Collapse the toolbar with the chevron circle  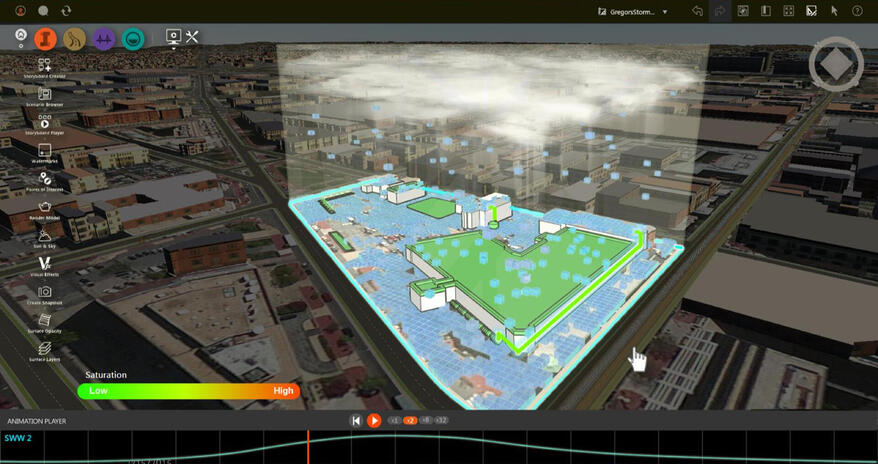[x=21, y=38]
